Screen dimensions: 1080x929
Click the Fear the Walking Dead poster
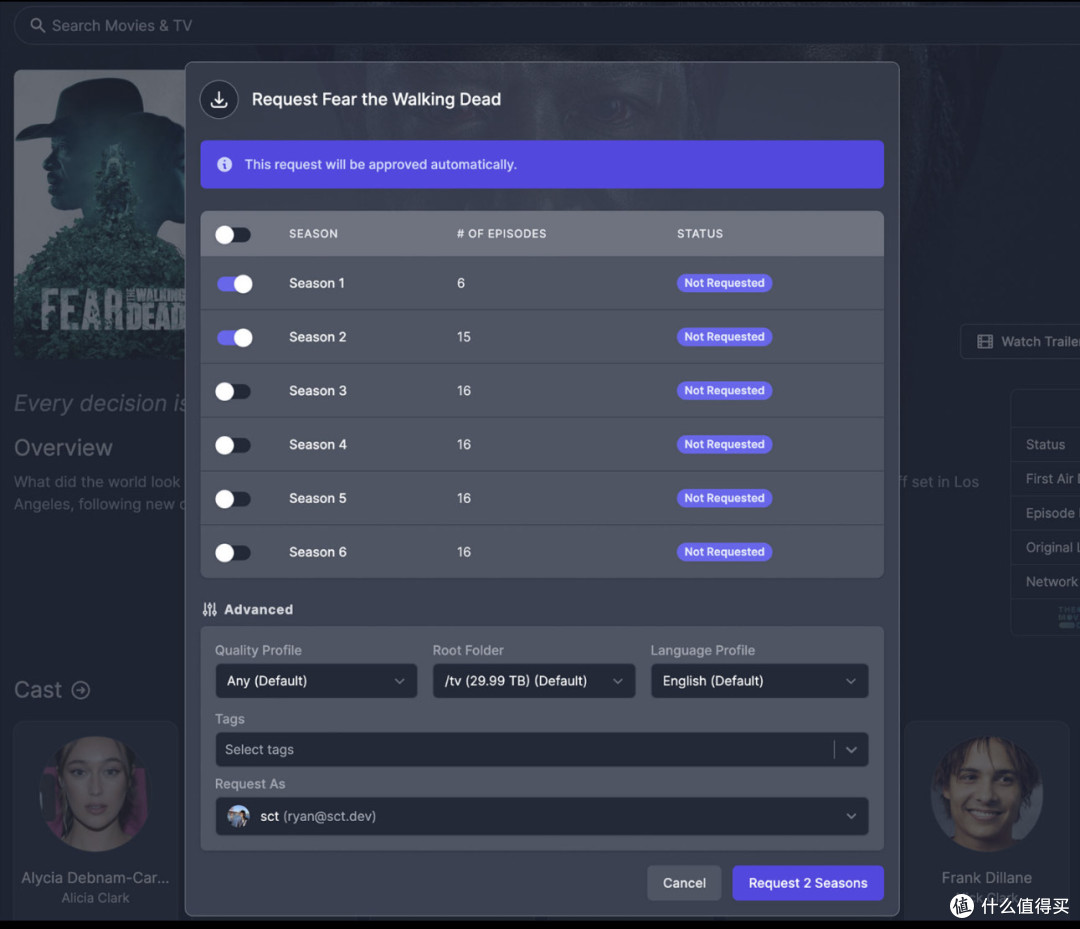(x=99, y=213)
